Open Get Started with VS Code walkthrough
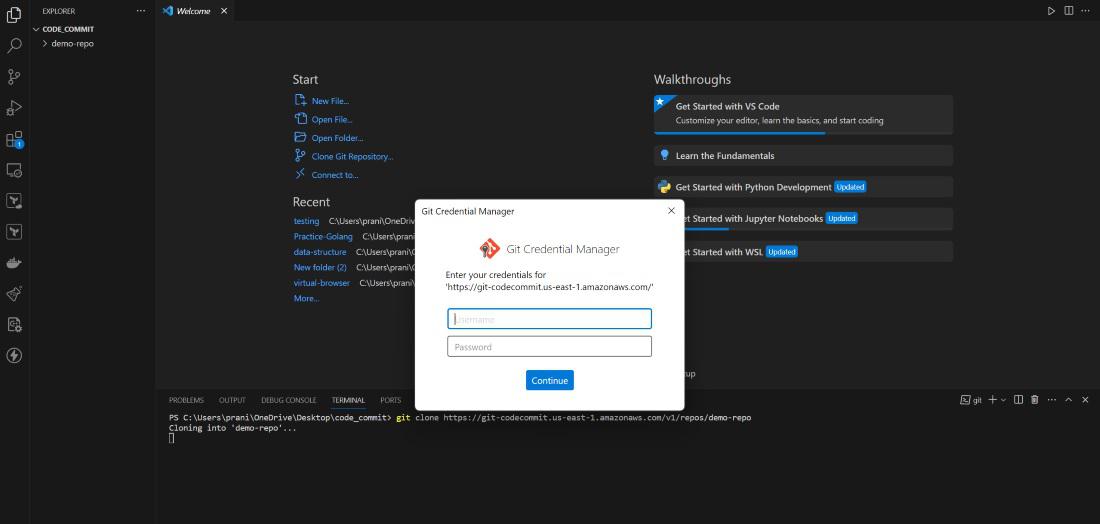 tap(803, 114)
